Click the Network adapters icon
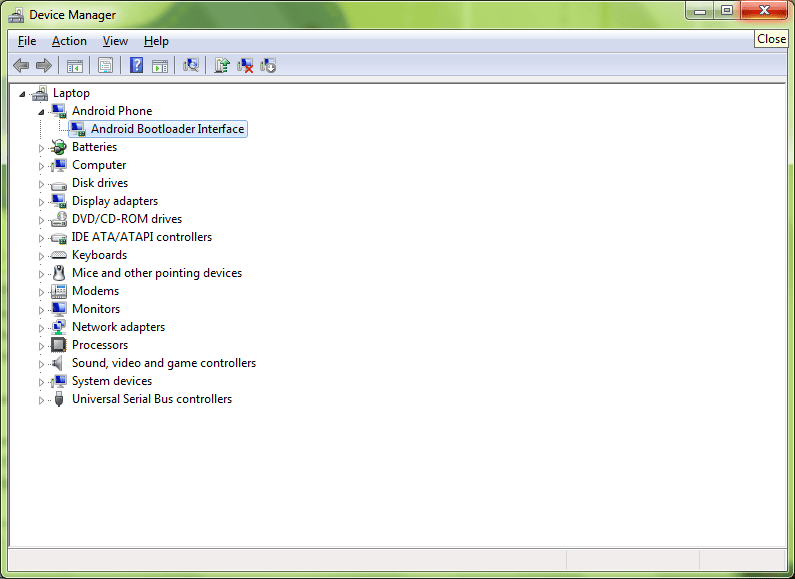The width and height of the screenshot is (795, 579). pos(59,327)
